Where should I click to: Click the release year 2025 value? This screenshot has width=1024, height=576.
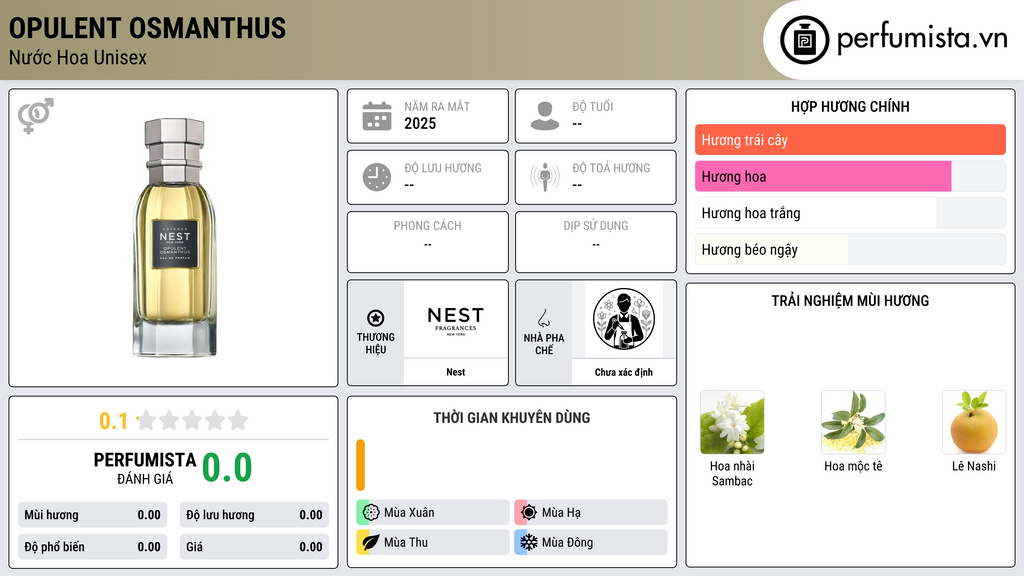coord(420,123)
